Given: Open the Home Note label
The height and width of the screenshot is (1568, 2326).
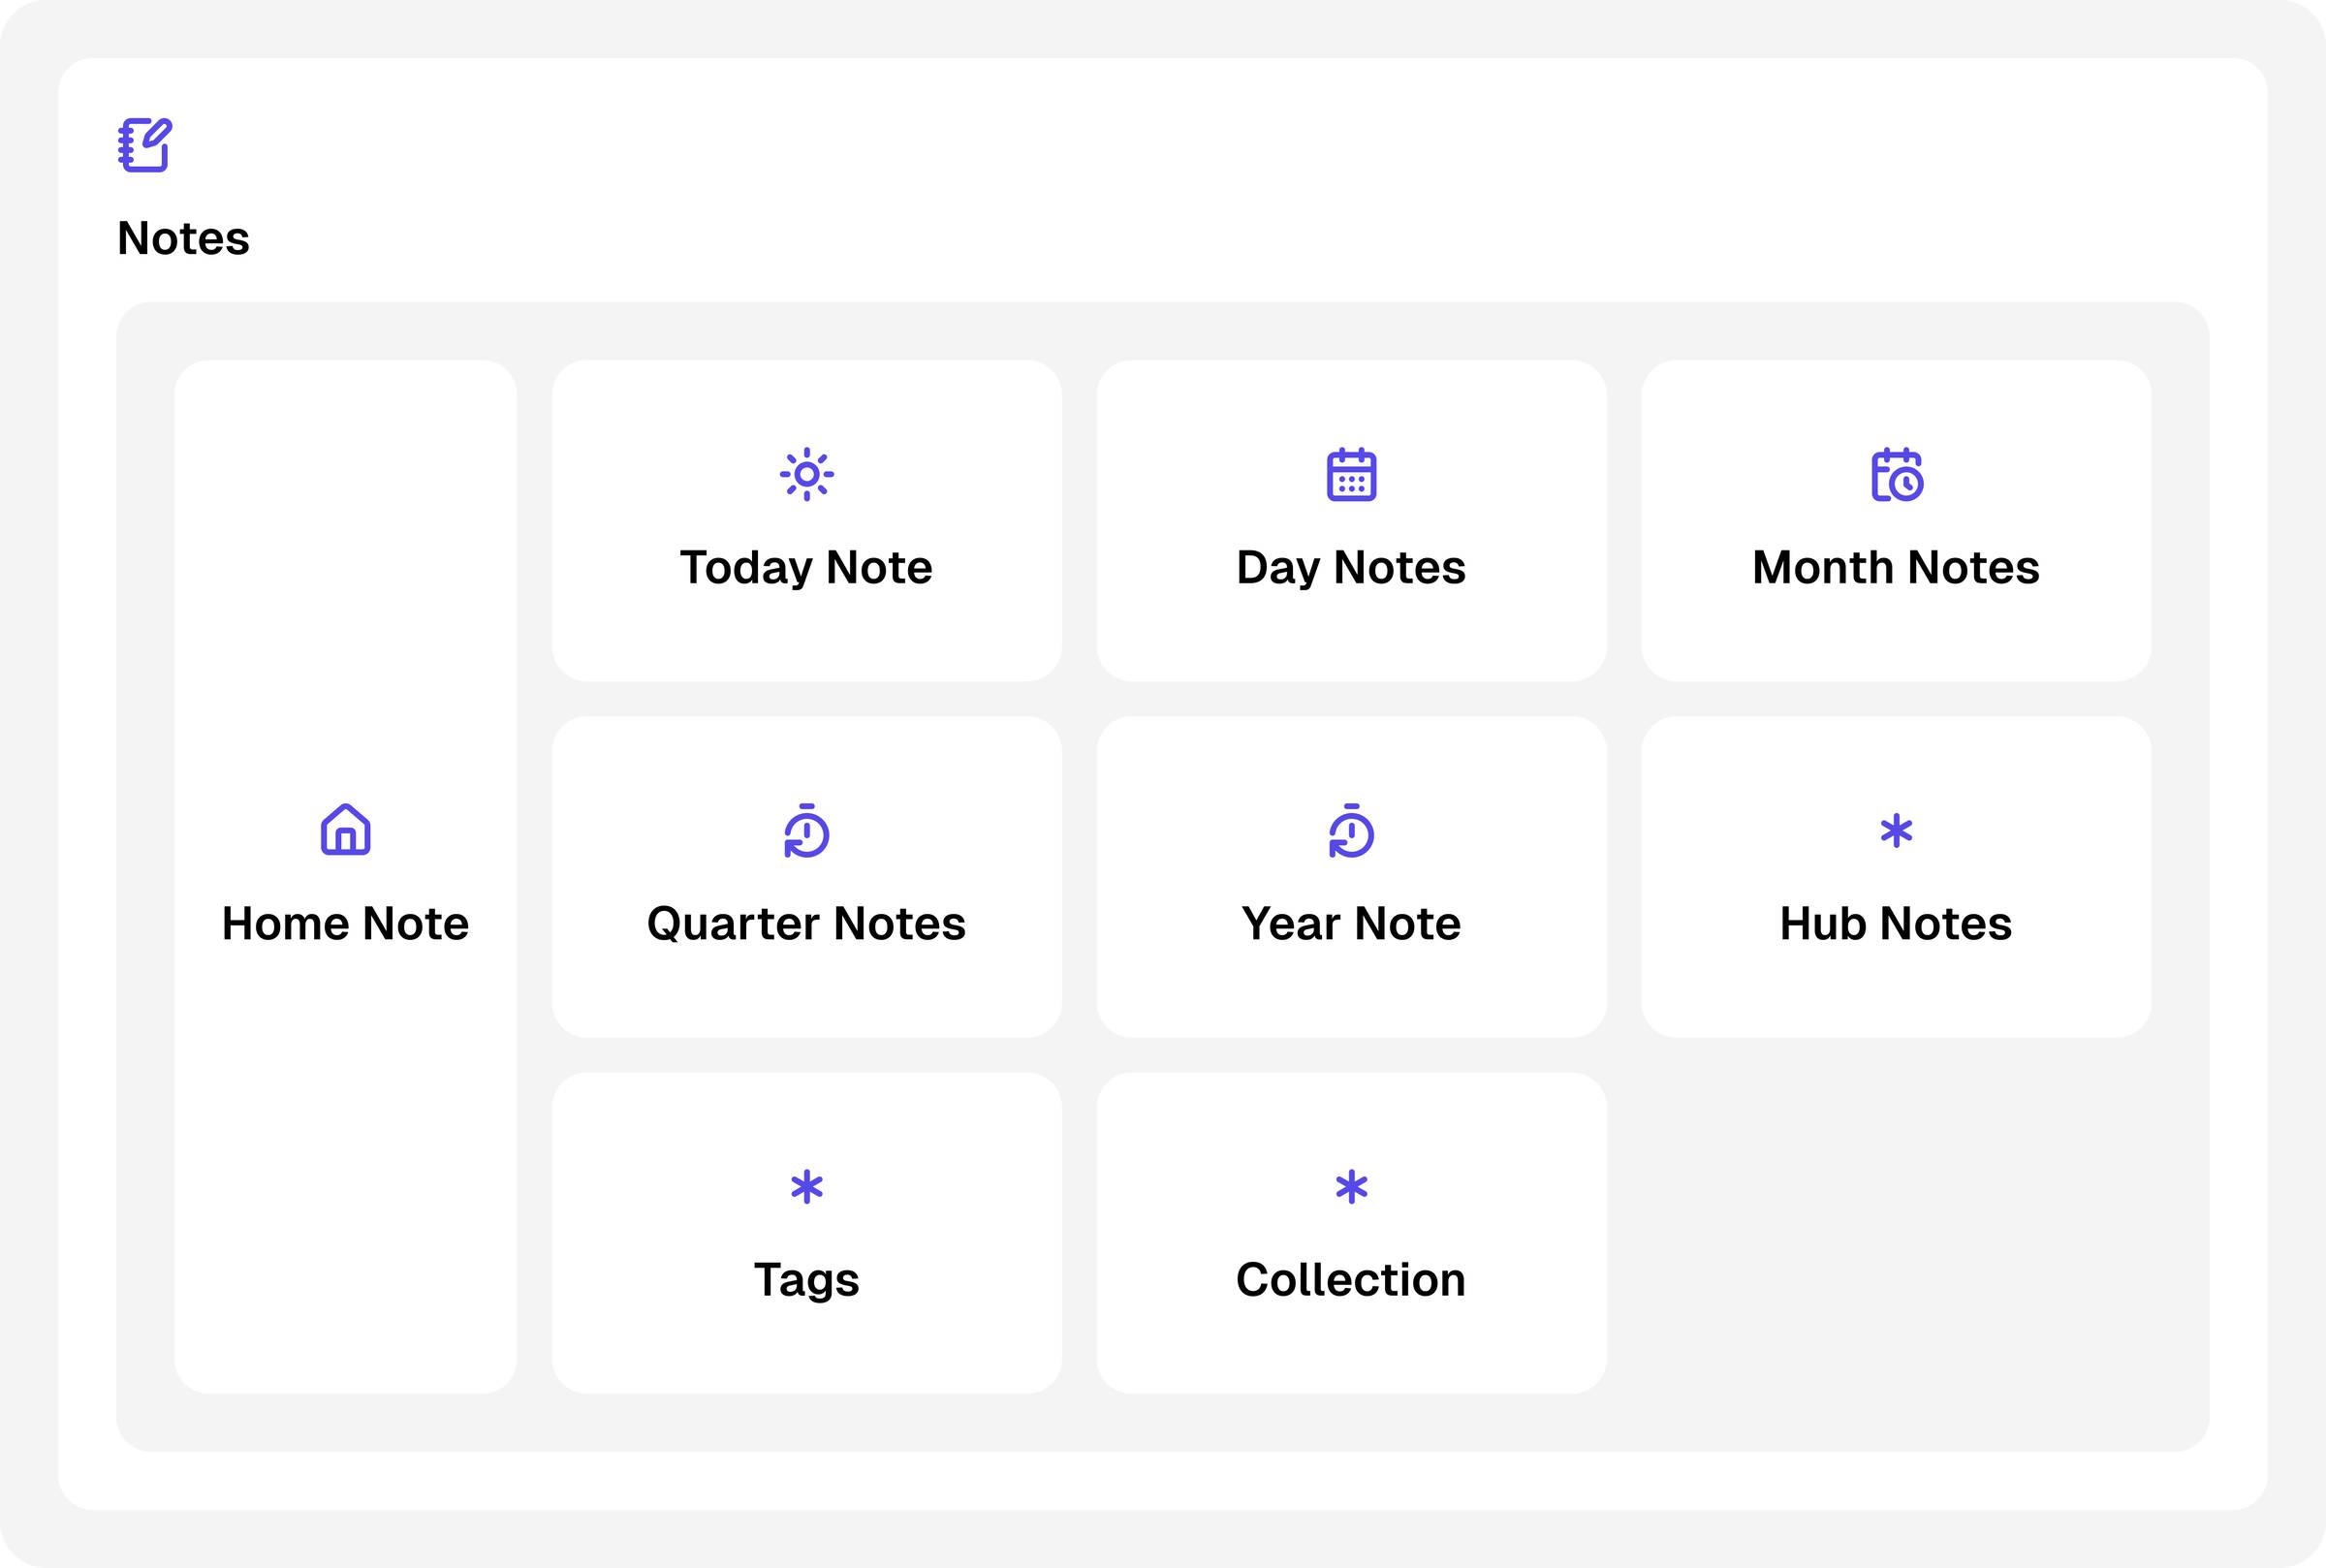Looking at the screenshot, I should (345, 924).
